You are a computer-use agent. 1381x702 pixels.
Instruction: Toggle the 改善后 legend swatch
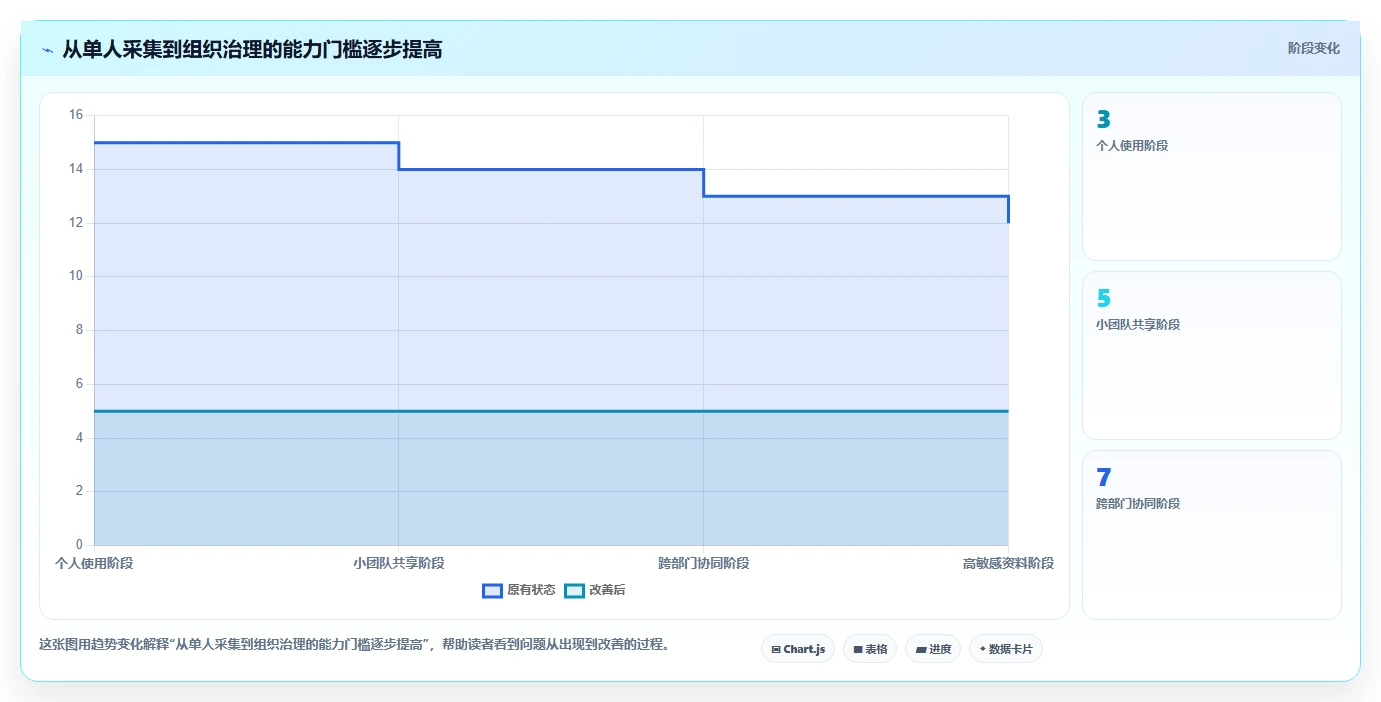(574, 590)
